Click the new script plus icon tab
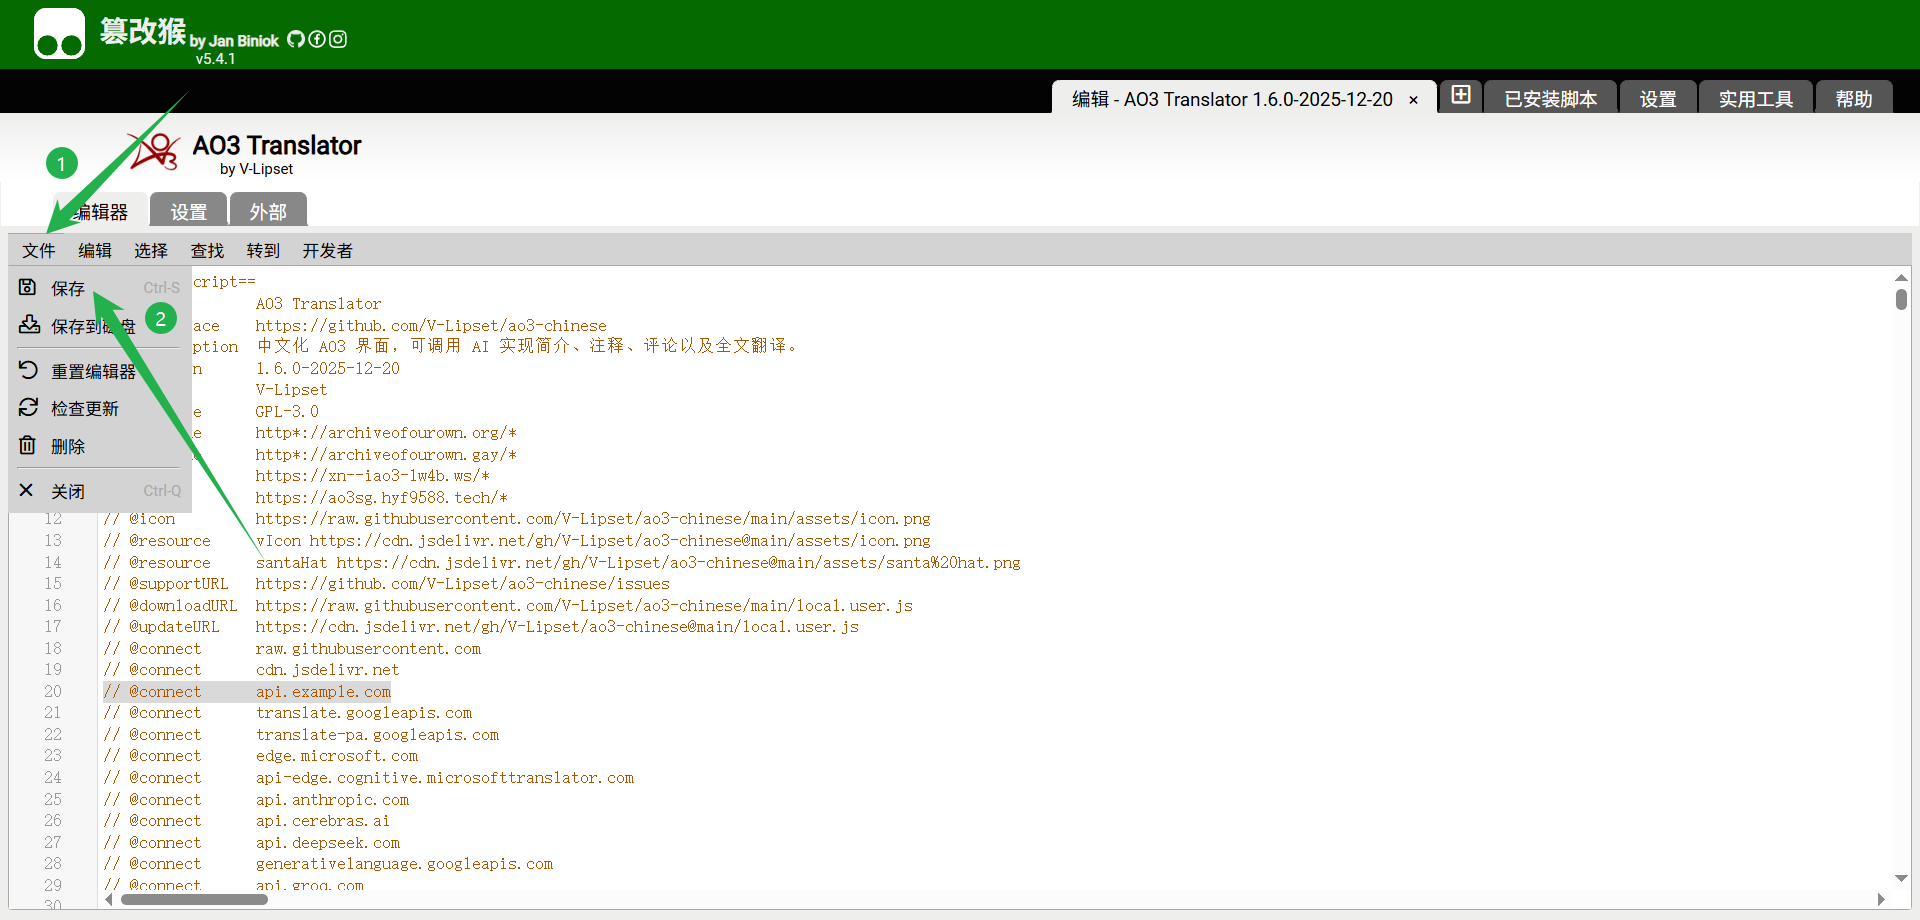 point(1461,96)
